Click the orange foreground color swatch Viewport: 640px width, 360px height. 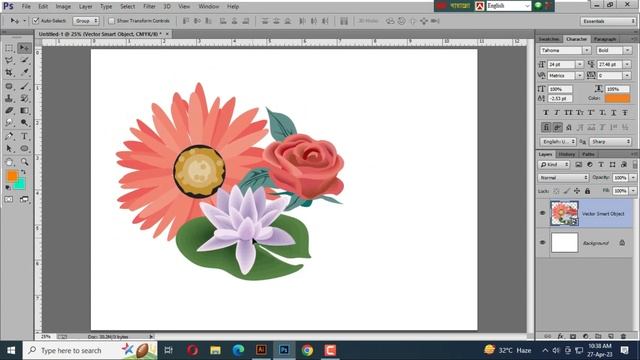[12, 176]
